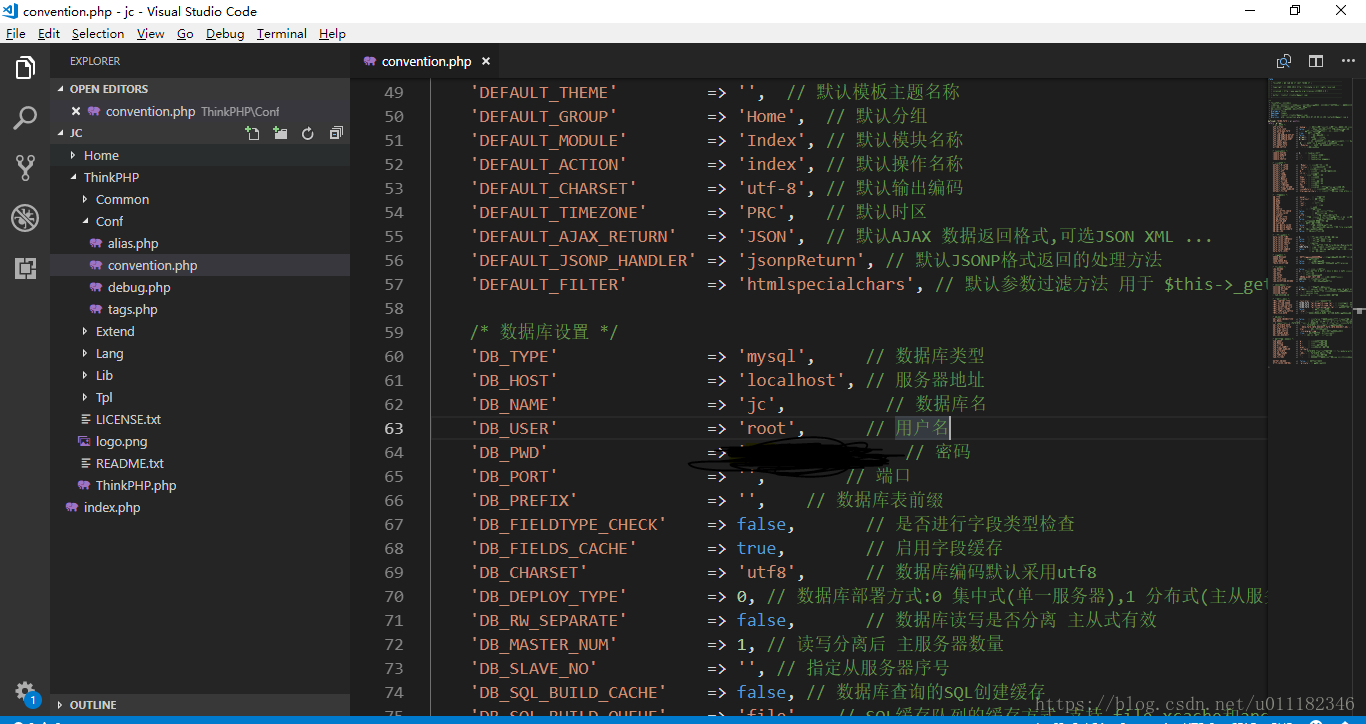Image resolution: width=1366 pixels, height=724 pixels.
Task: Open logo.png in the explorer
Action: 200,441
